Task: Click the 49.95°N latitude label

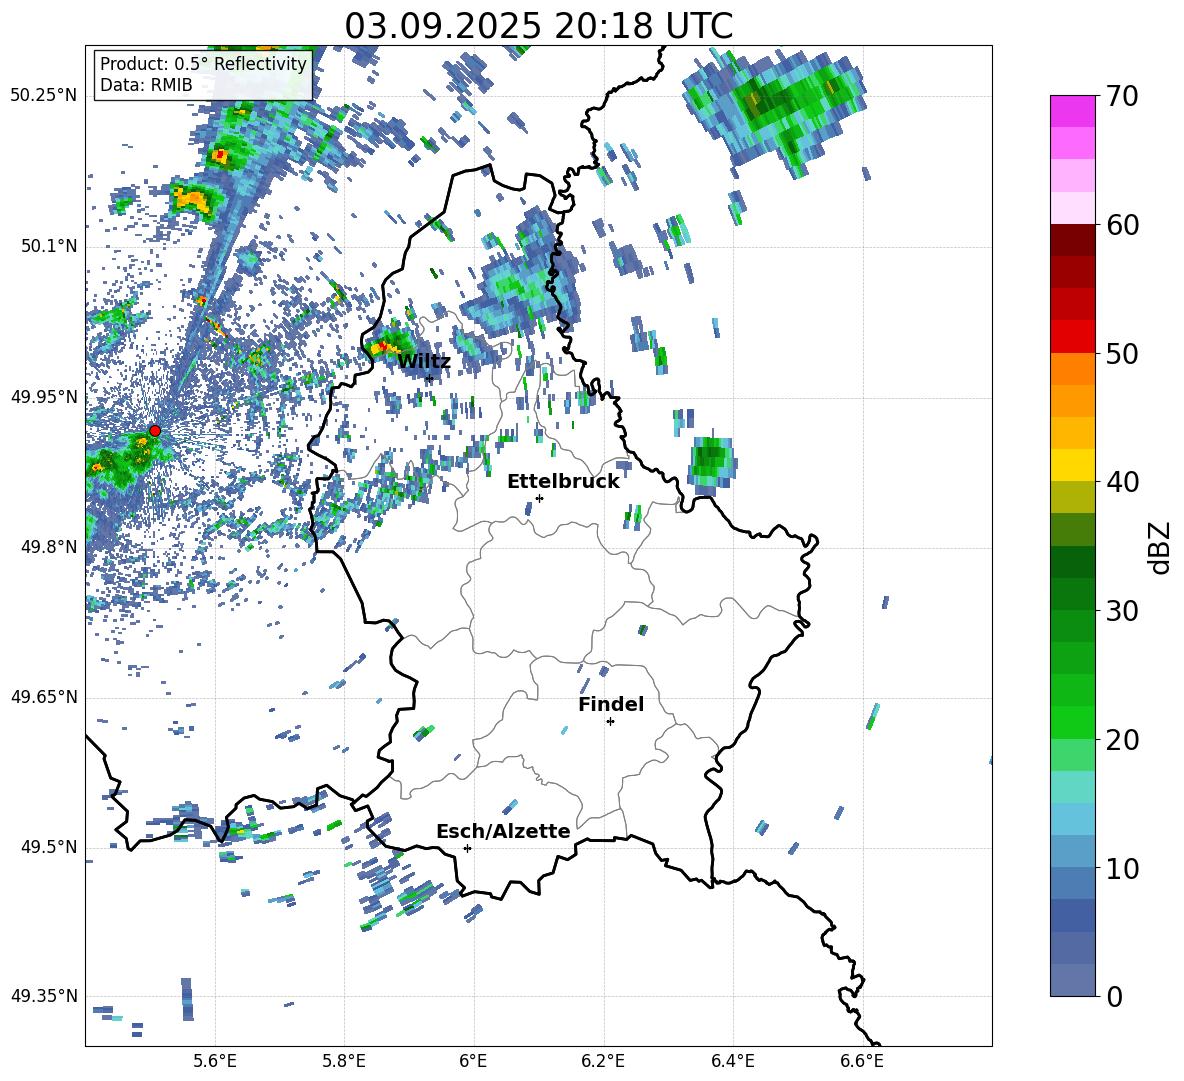Action: tap(44, 397)
